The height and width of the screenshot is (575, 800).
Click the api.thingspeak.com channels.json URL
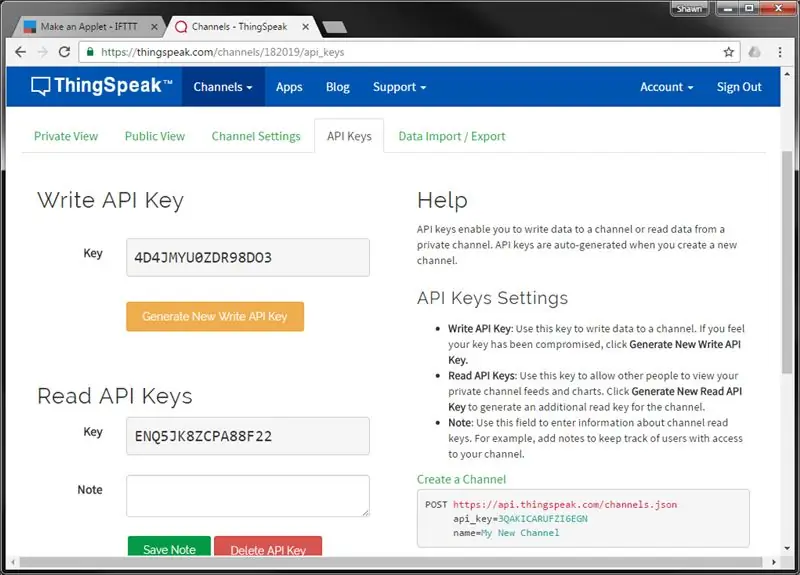(x=565, y=505)
